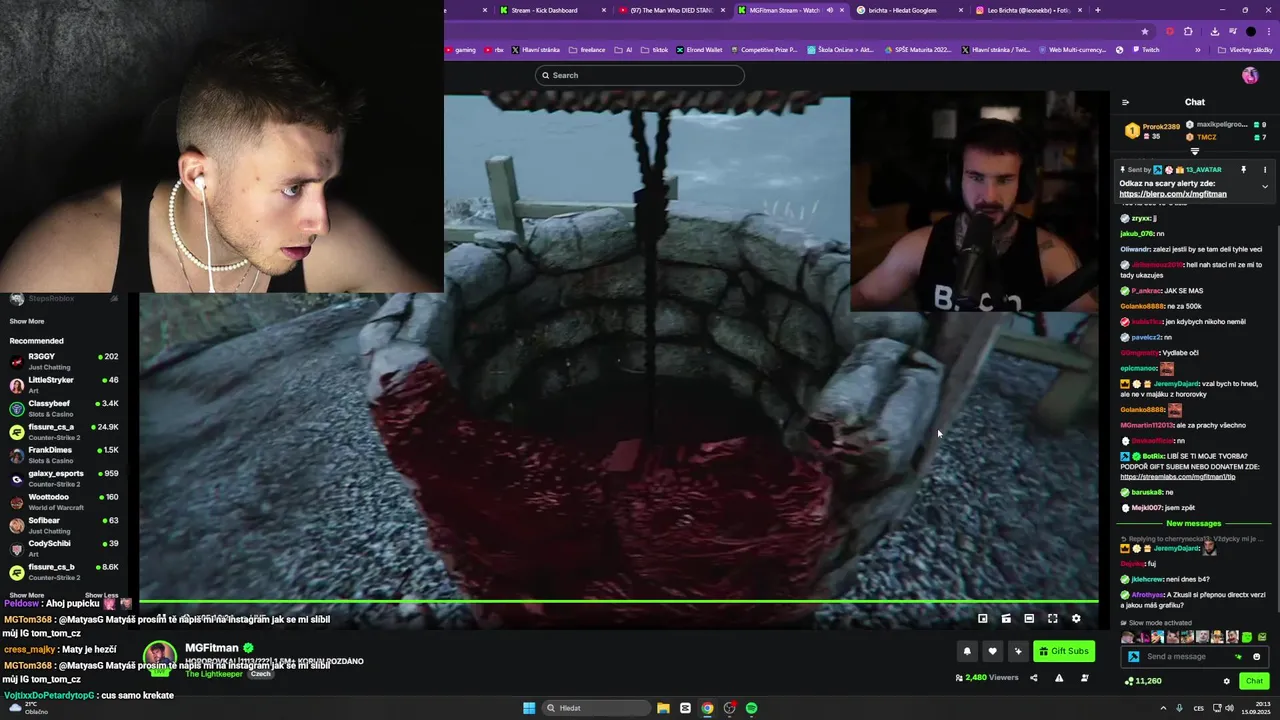Click the sparkle subscribe icon button
Viewport: 1280px width, 720px height.
tap(1018, 651)
